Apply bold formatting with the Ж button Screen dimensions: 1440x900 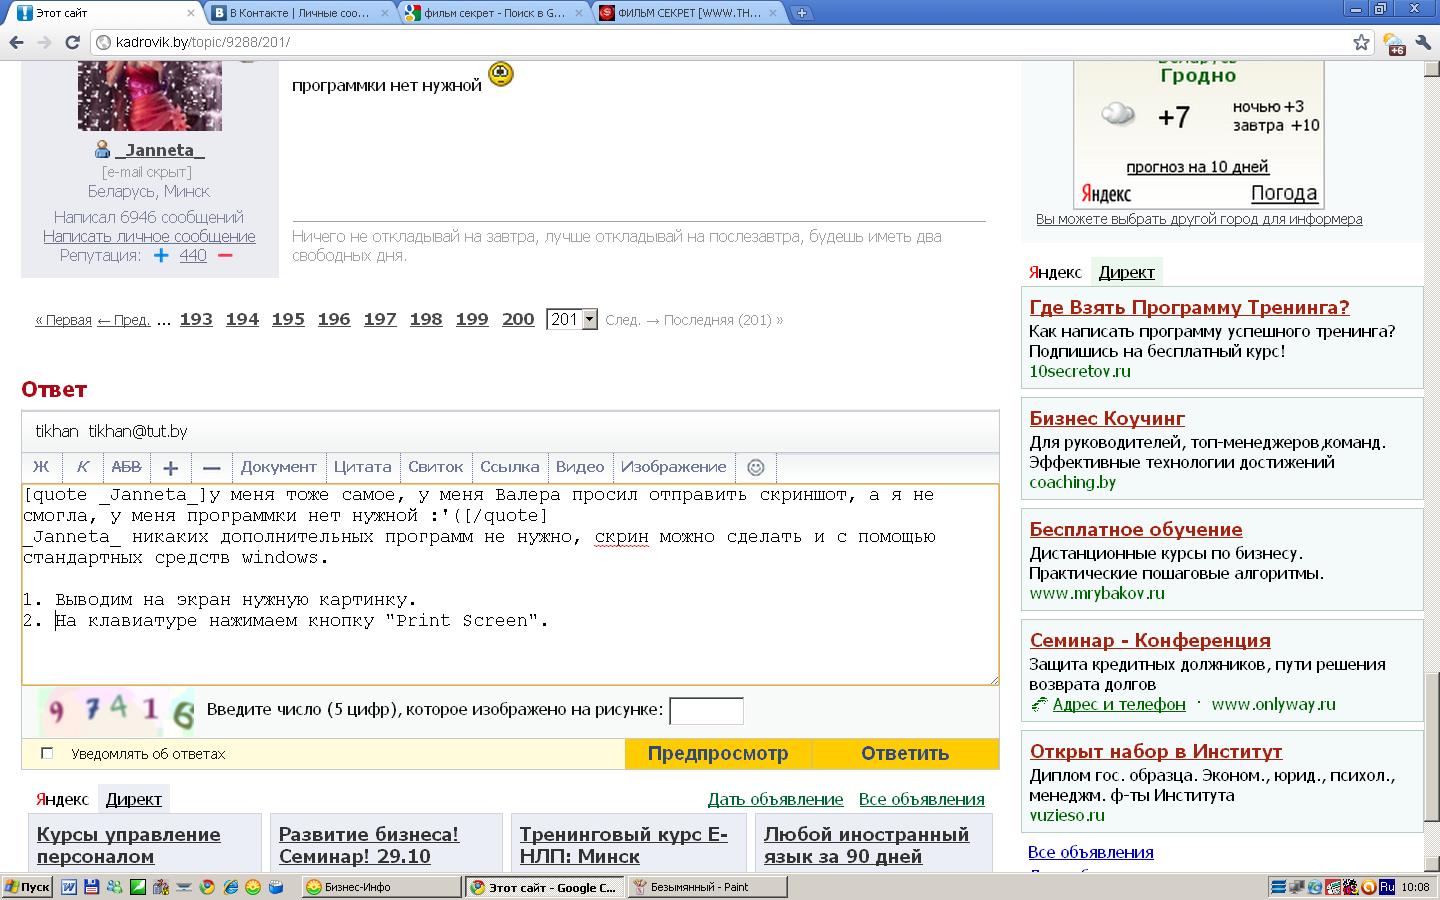pyautogui.click(x=41, y=467)
